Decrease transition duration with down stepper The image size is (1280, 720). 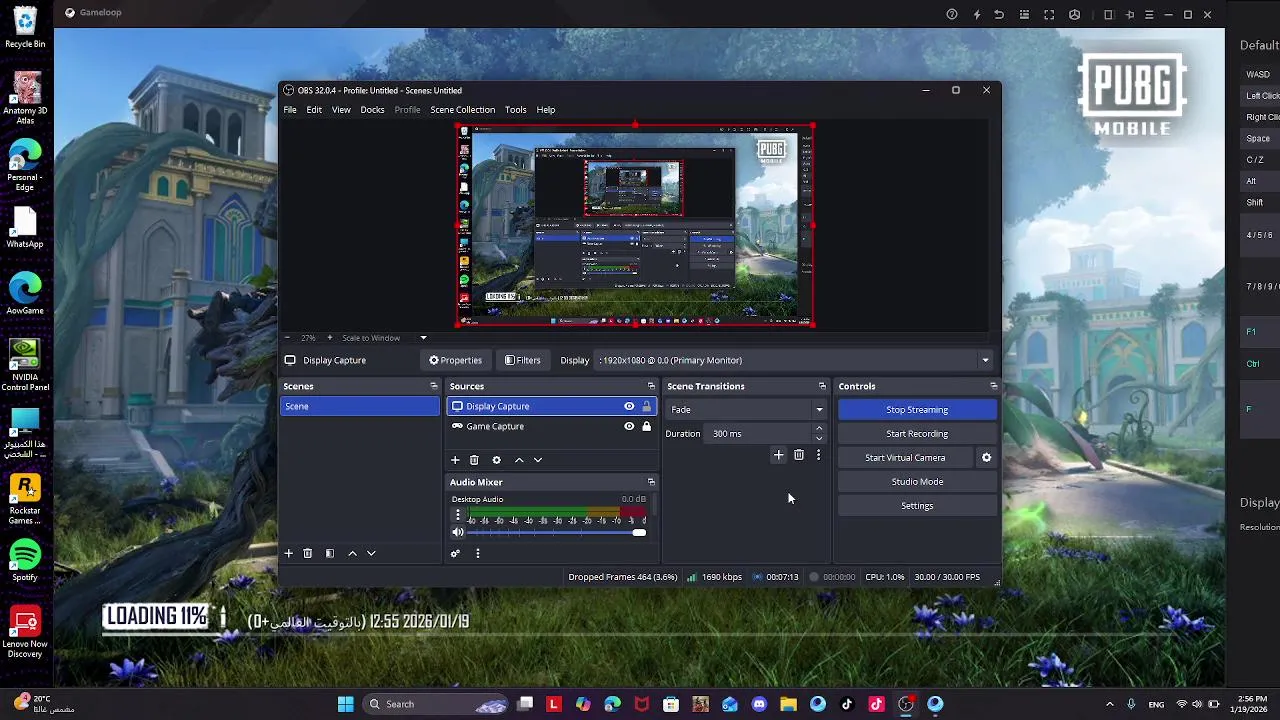tap(819, 438)
